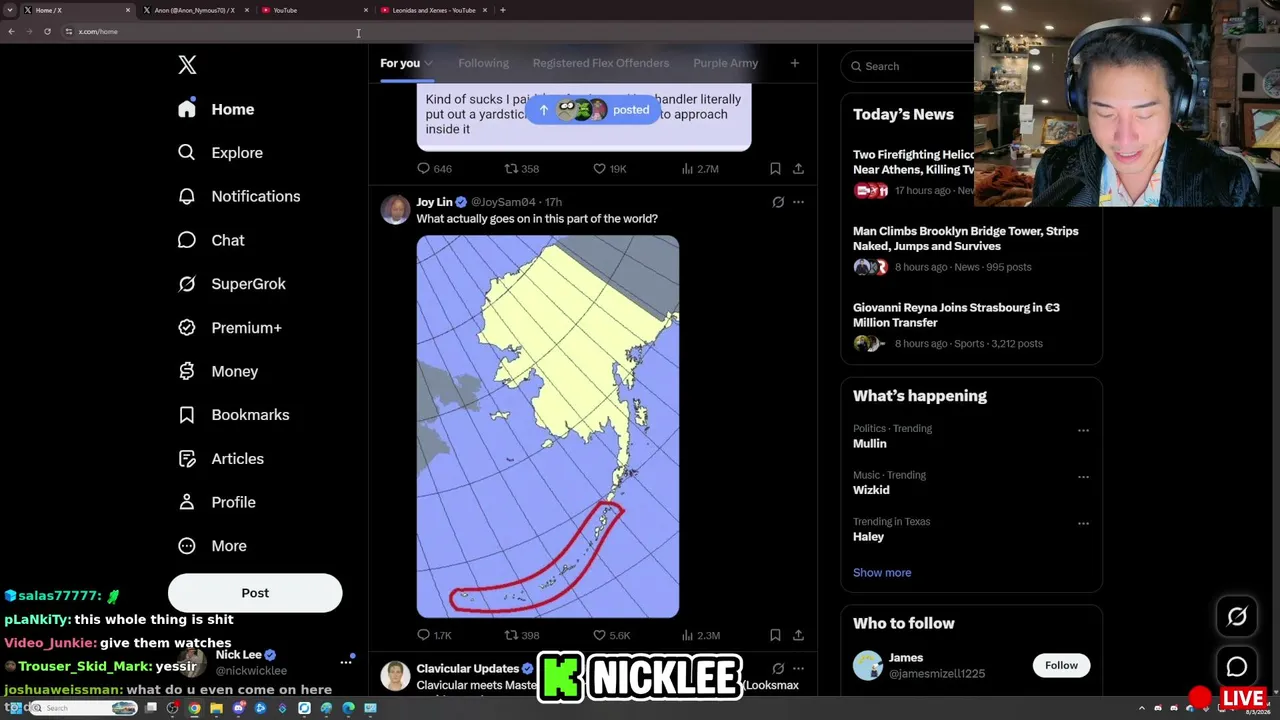Open Bookmarks from the sidebar
Image resolution: width=1280 pixels, height=720 pixels.
click(233, 415)
